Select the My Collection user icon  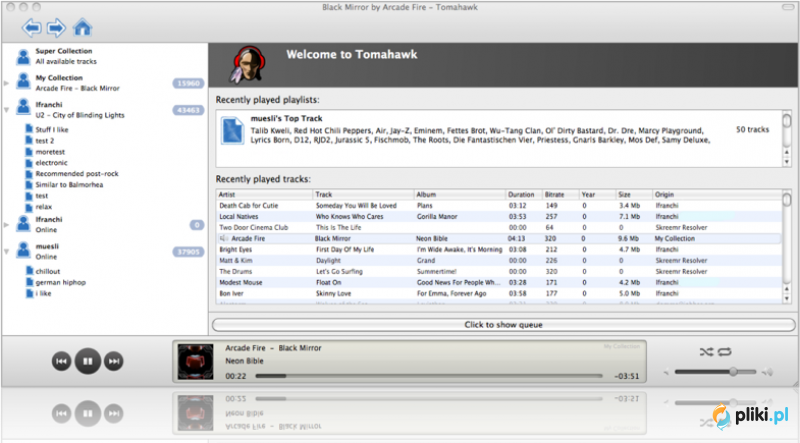pos(23,83)
